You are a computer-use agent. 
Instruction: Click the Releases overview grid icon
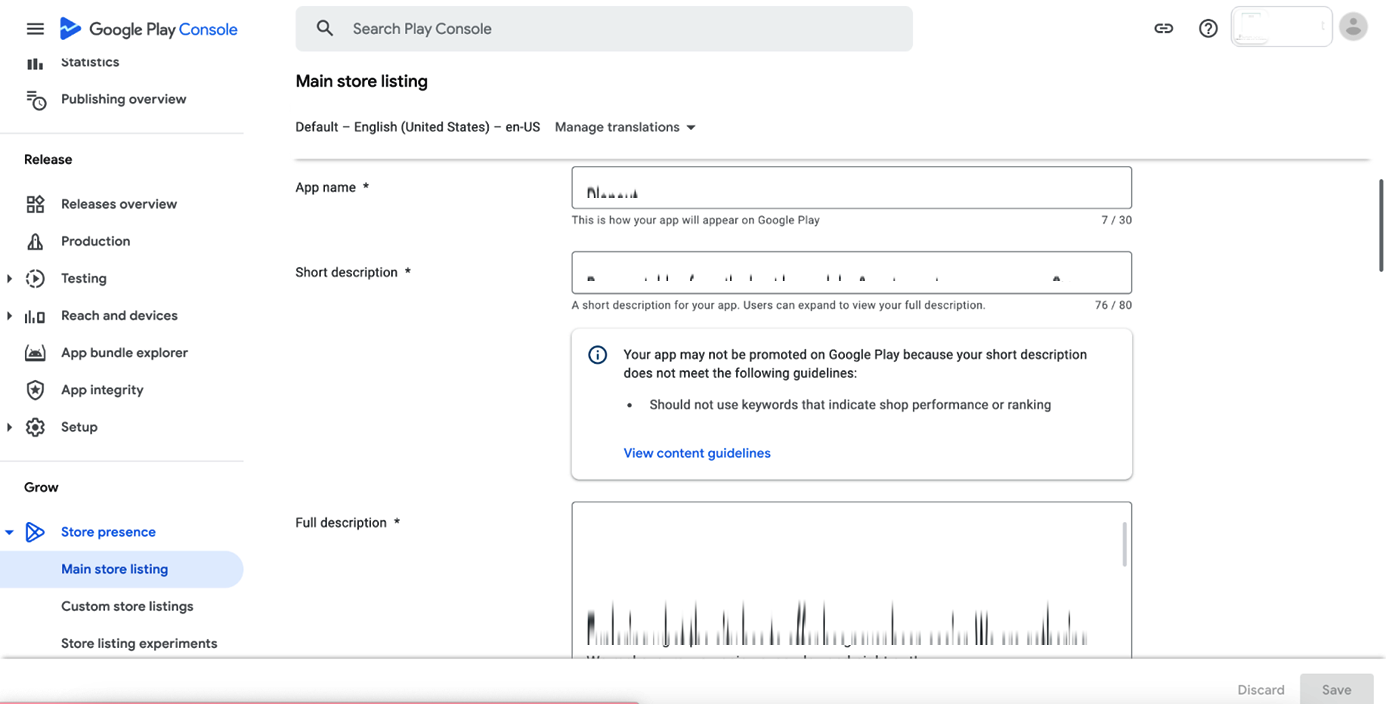[35, 204]
